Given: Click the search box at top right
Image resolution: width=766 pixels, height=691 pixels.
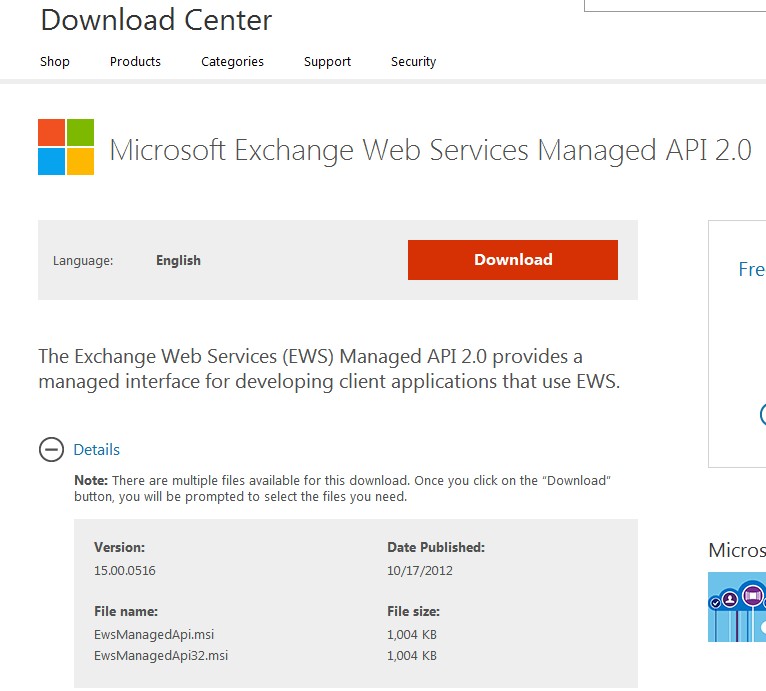Looking at the screenshot, I should (x=675, y=5).
